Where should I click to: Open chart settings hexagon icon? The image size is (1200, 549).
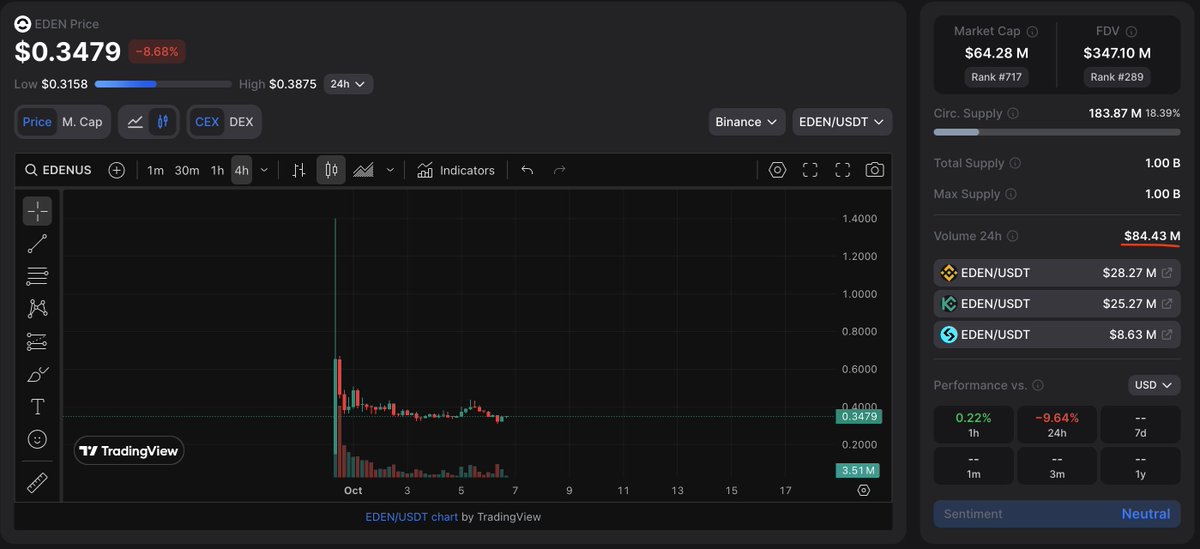777,170
